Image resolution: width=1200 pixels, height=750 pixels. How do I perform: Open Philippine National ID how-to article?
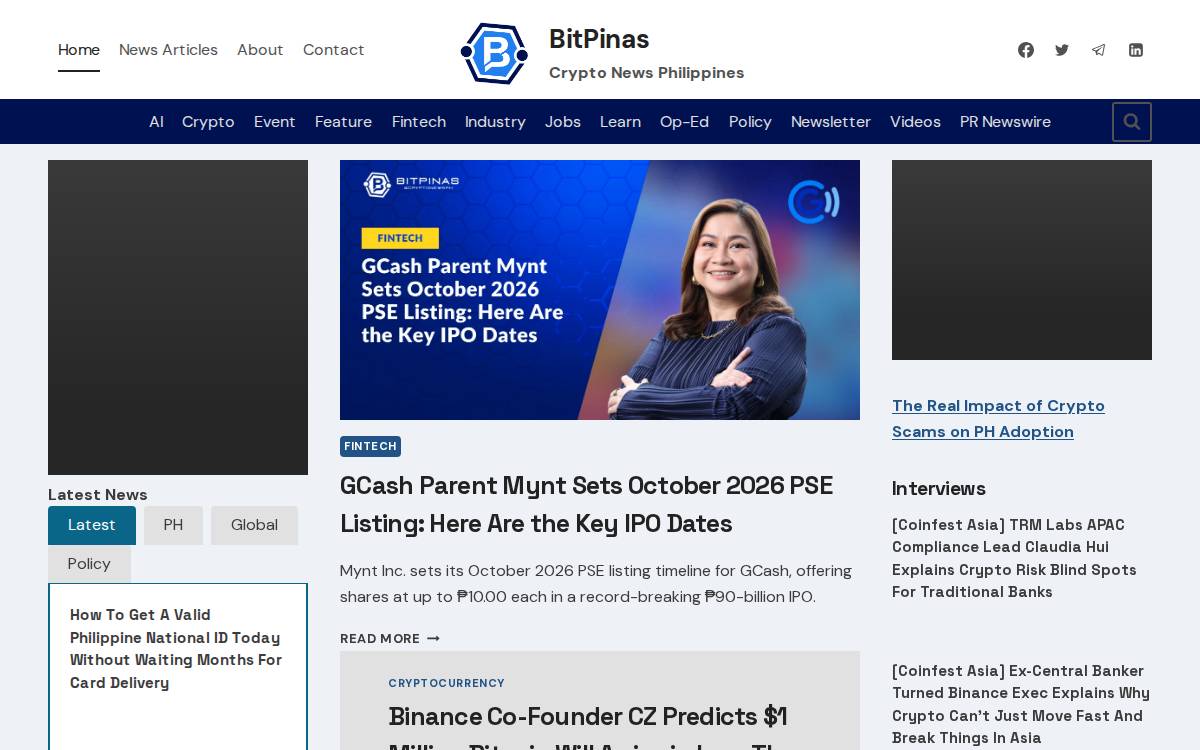point(176,649)
